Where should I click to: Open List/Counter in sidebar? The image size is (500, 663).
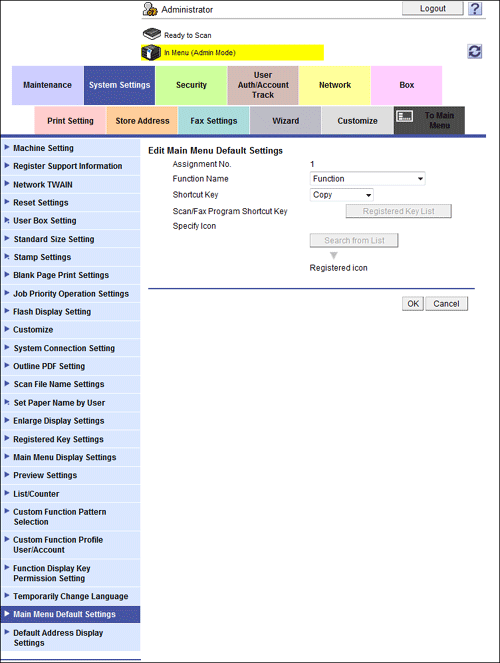(71, 493)
